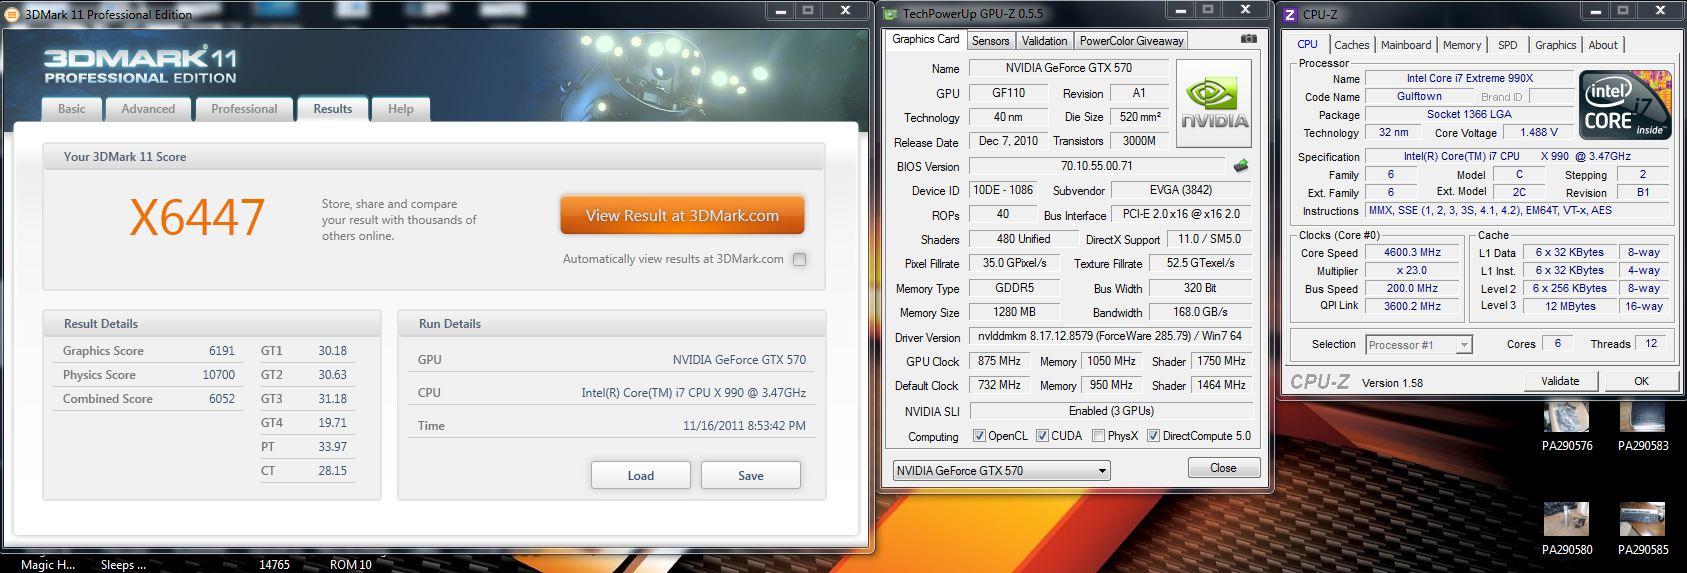Toggle automatically view results at 3DMark.com
Screen dimensions: 1687x573
tap(799, 259)
